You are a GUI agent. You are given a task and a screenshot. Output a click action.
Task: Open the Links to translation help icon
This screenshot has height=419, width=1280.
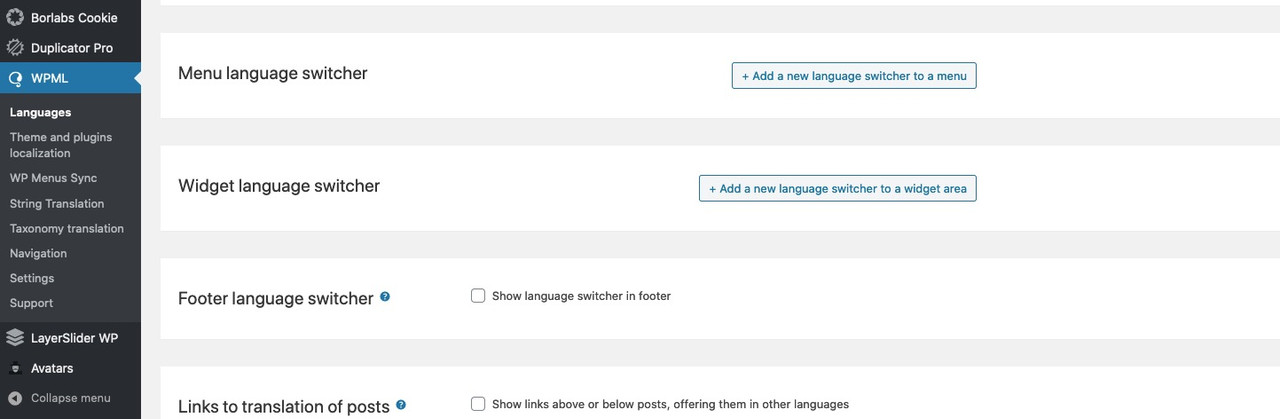401,405
